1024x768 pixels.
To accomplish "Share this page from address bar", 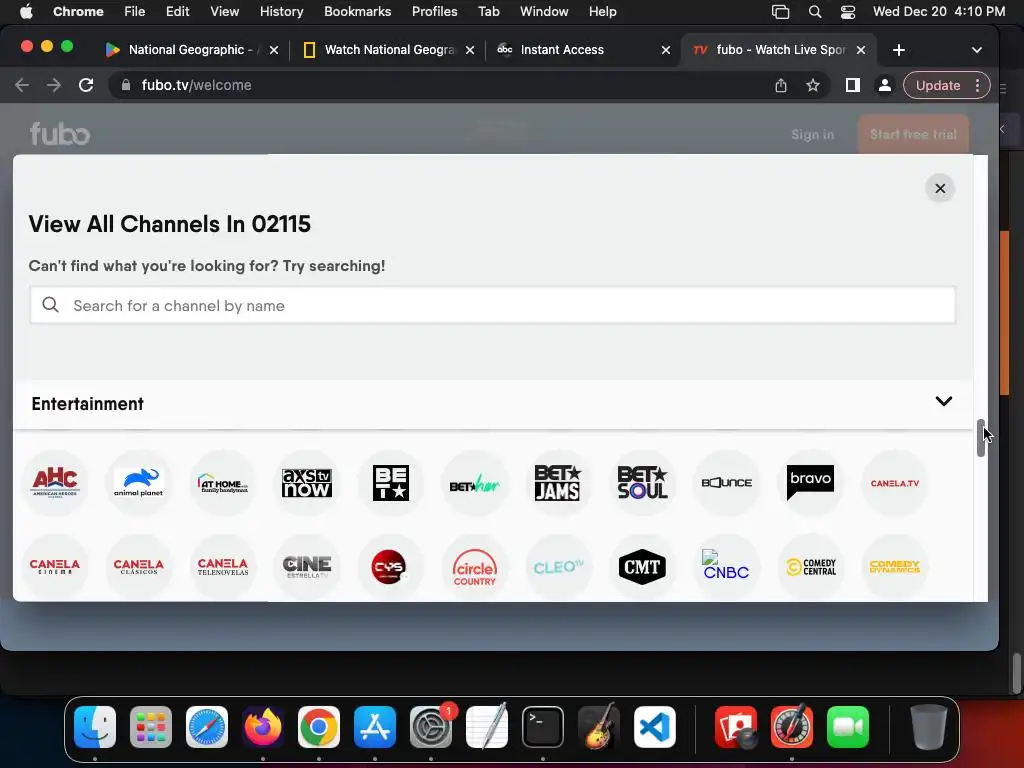I will click(x=780, y=85).
